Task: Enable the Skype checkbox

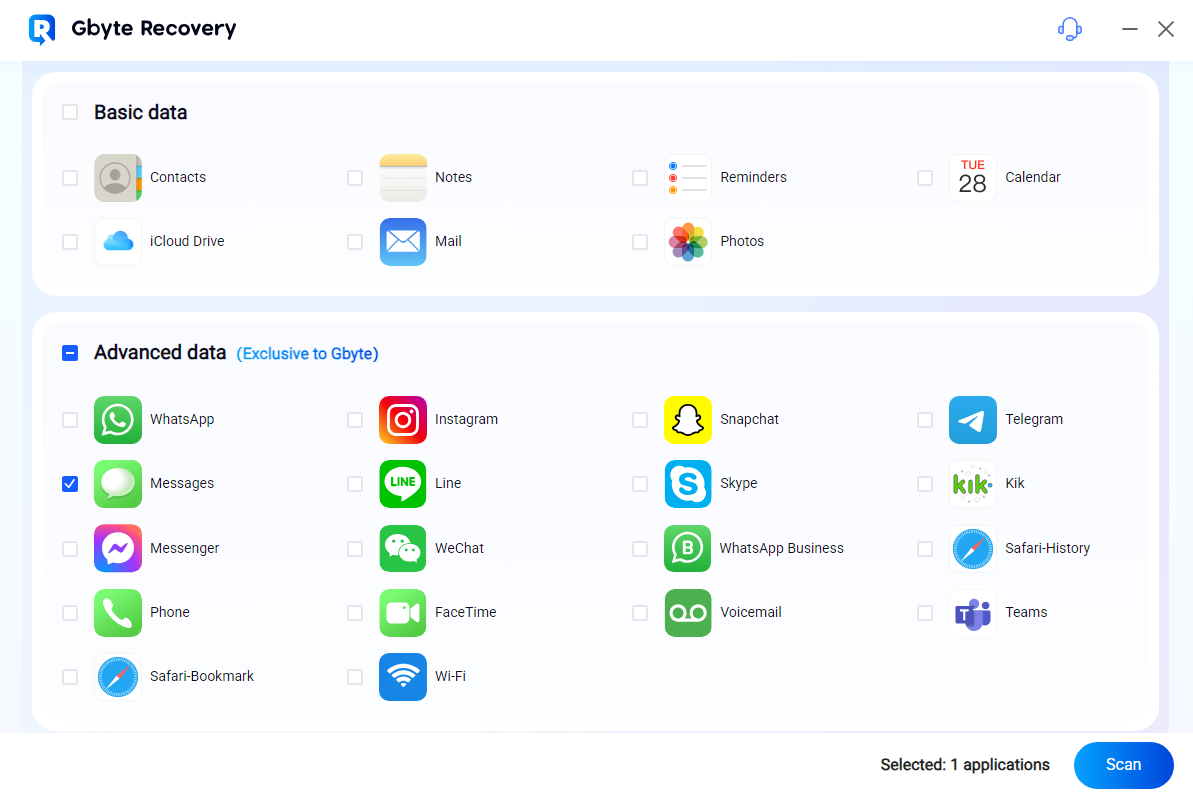Action: 640,484
